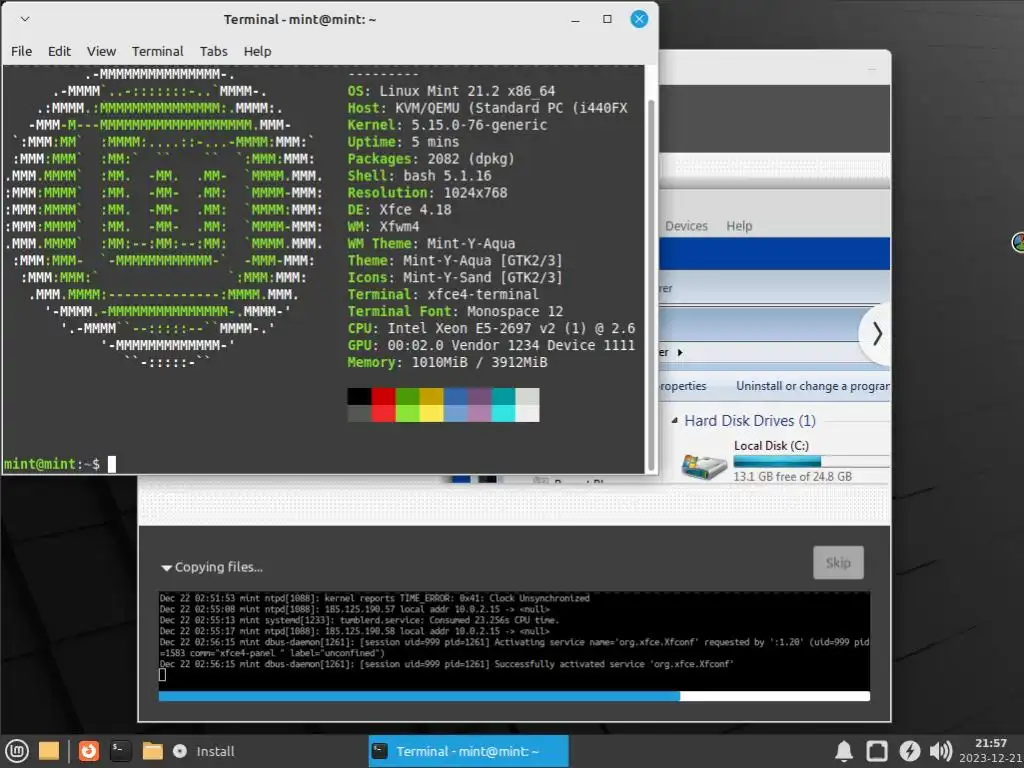
Task: Click the display tray icon beside the bell
Action: click(x=876, y=751)
